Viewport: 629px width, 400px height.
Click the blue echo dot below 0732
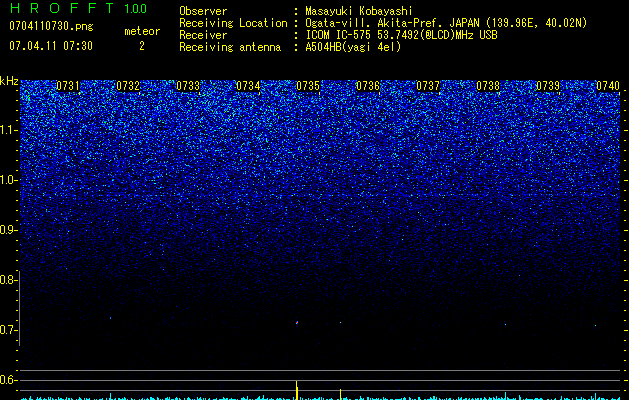(x=110, y=318)
